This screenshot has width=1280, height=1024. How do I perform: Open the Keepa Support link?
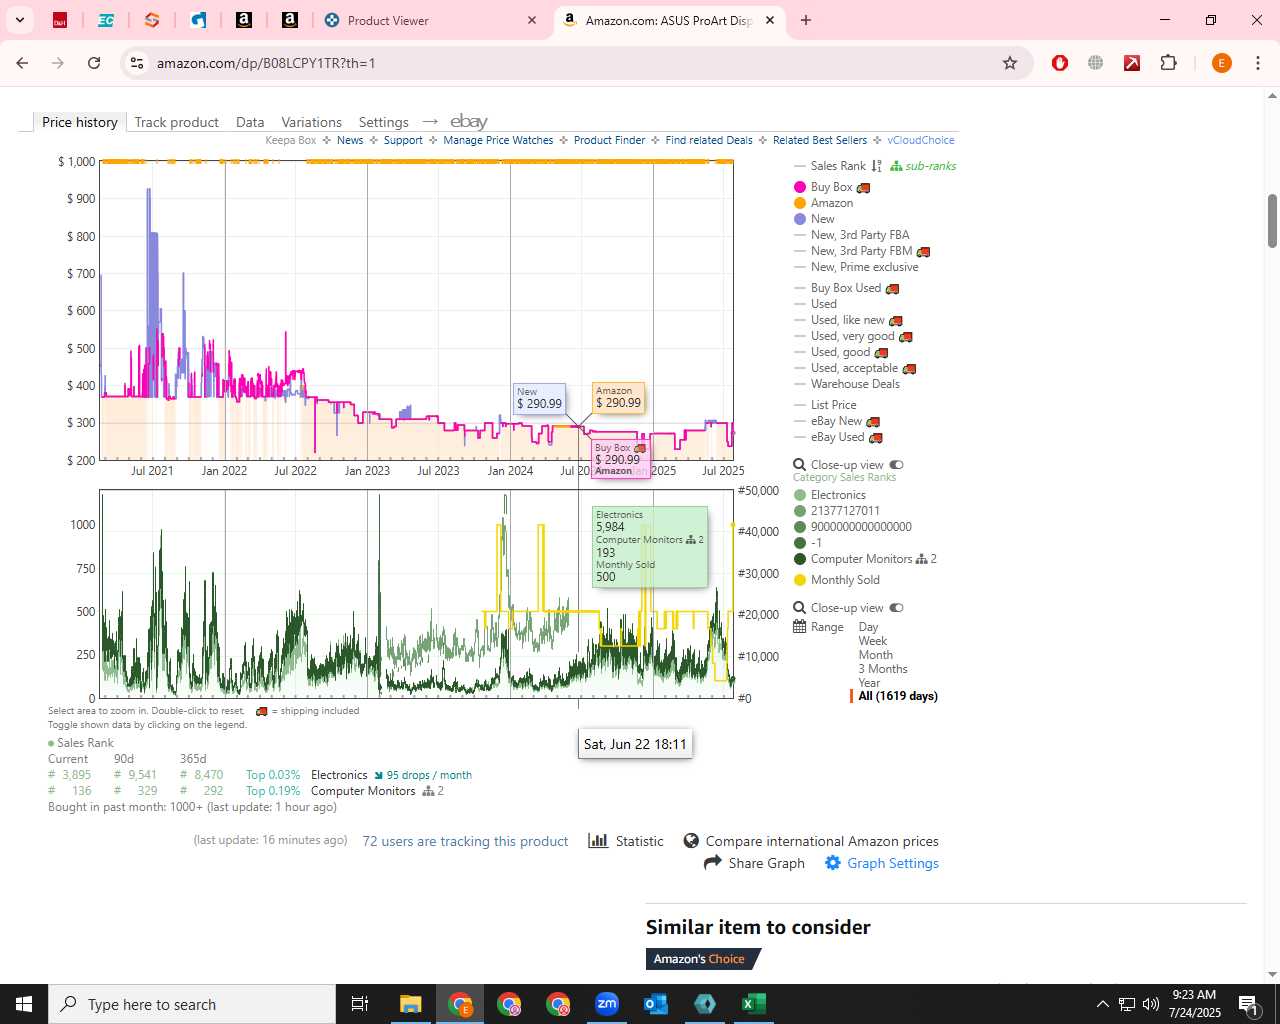[403, 140]
